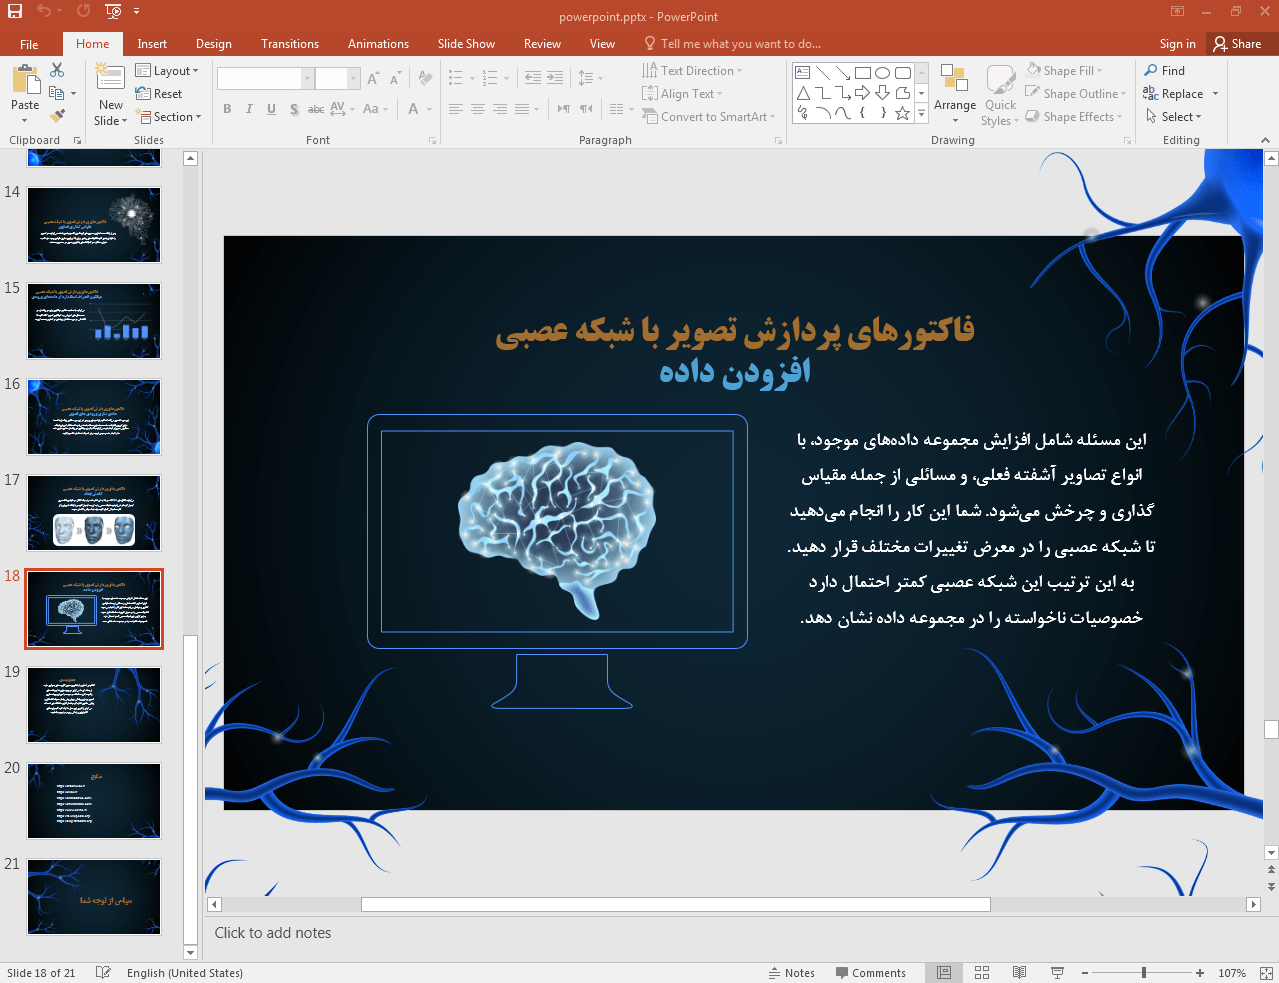Switch to Slide Sorter view

982,973
